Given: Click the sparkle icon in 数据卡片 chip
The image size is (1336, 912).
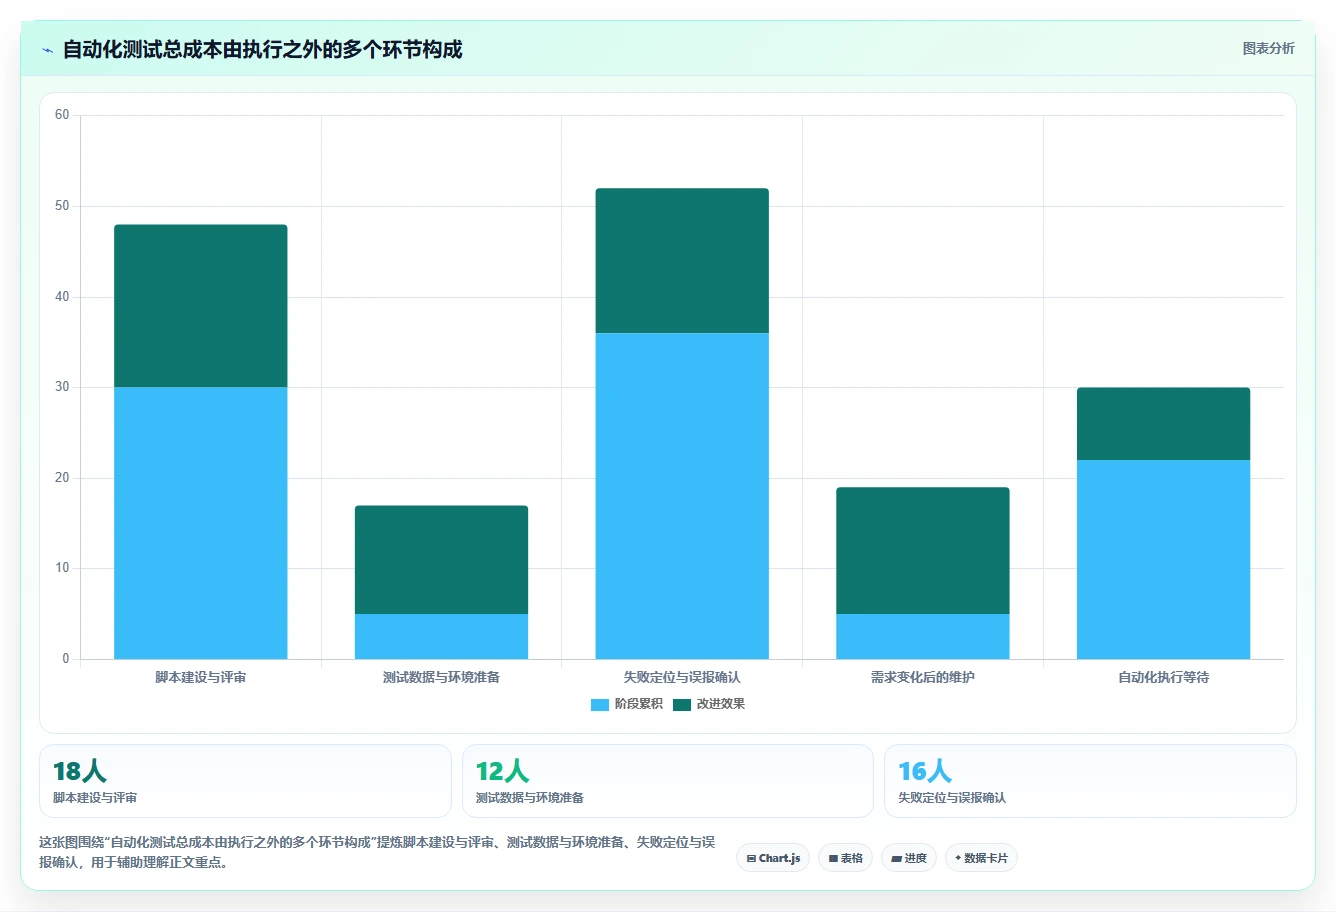Looking at the screenshot, I should pos(958,858).
